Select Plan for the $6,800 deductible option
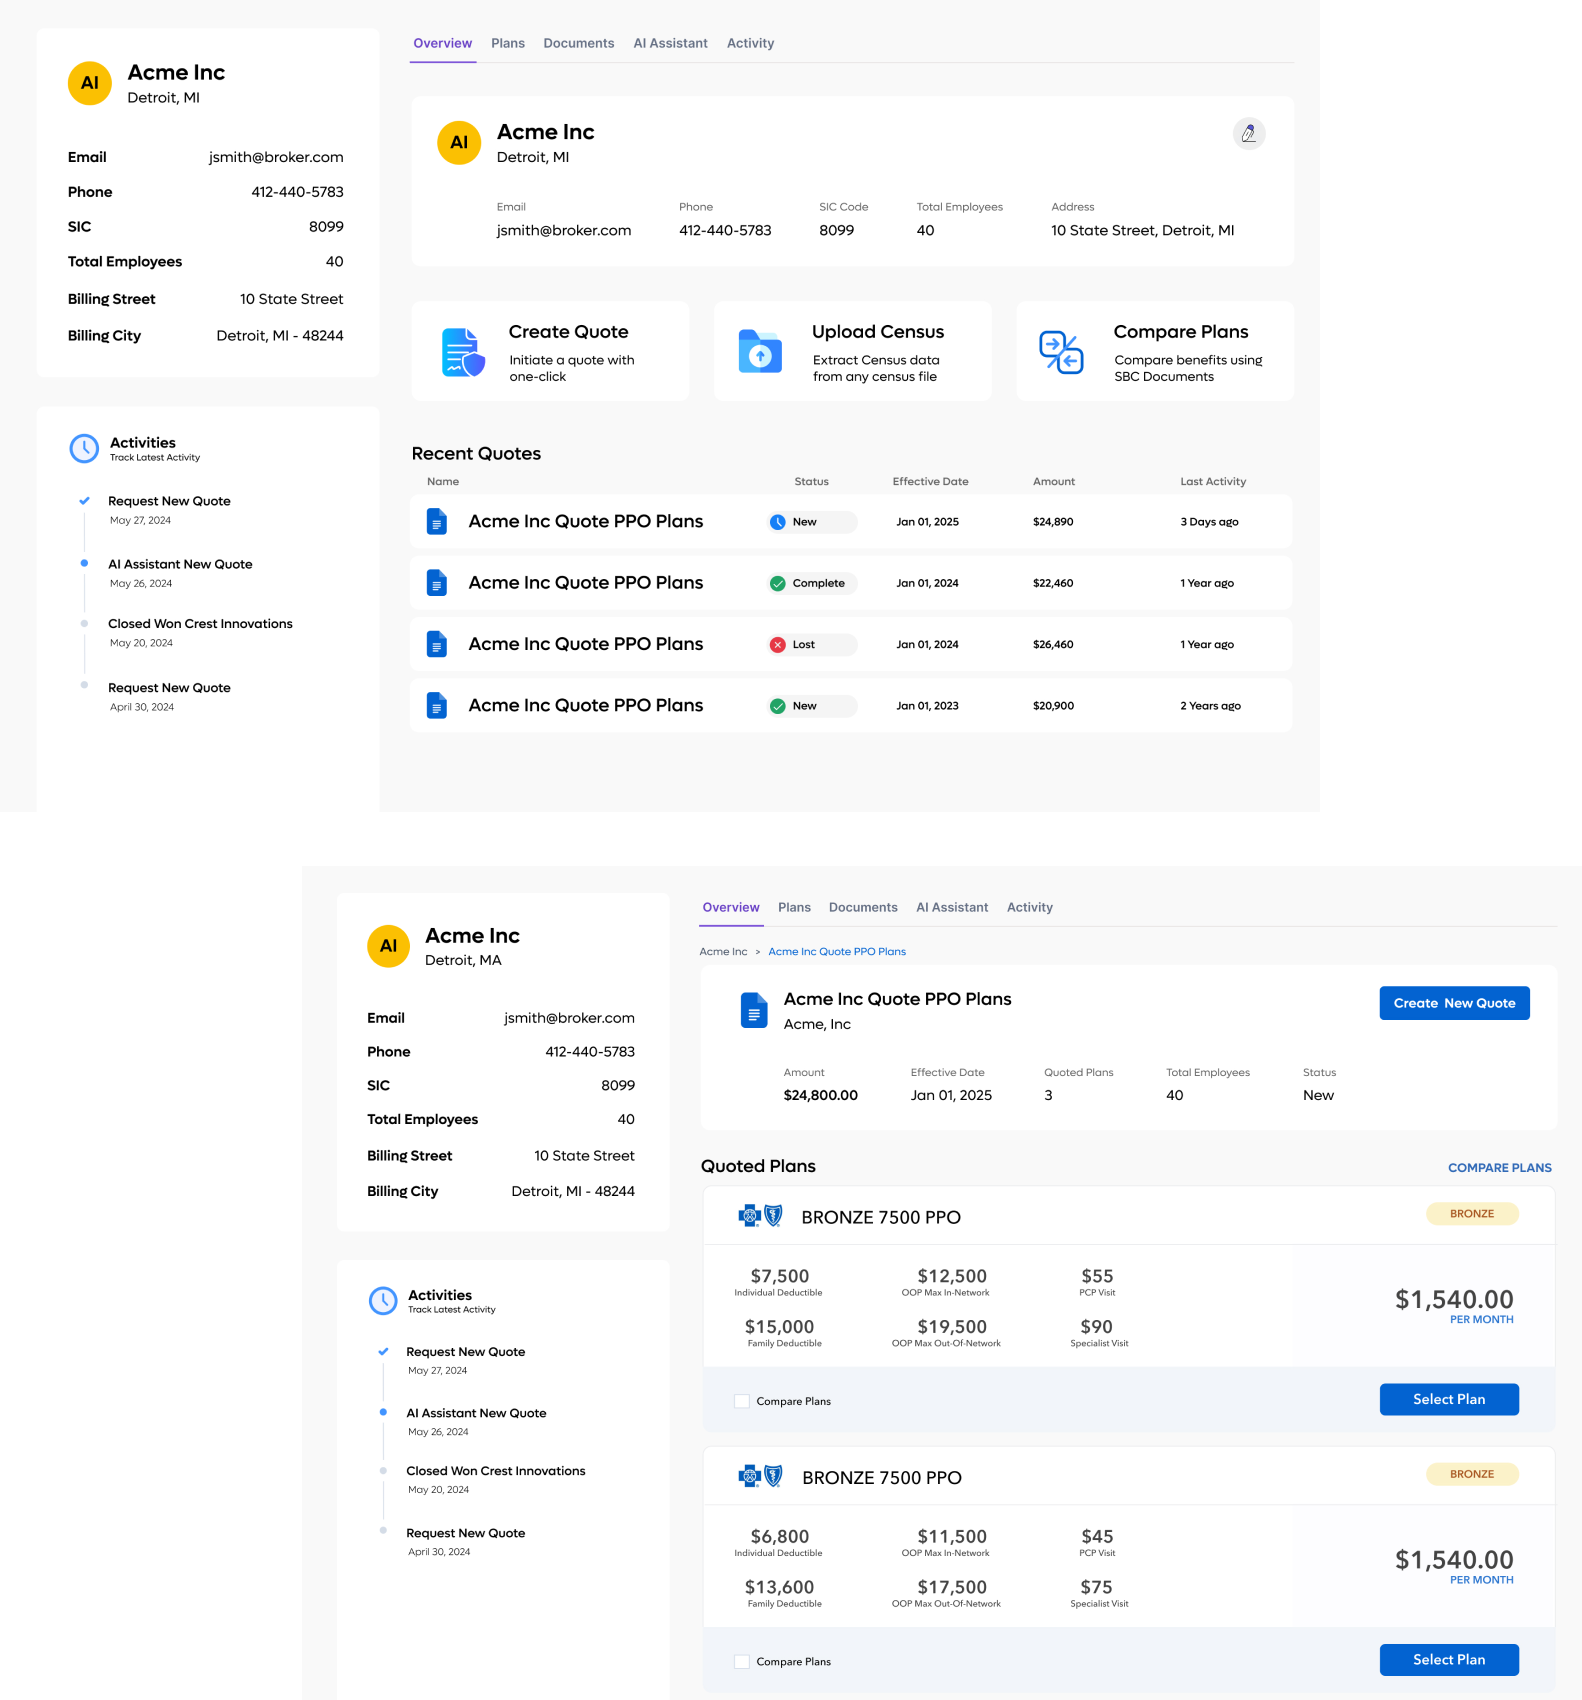Image resolution: width=1582 pixels, height=1700 pixels. click(1448, 1659)
